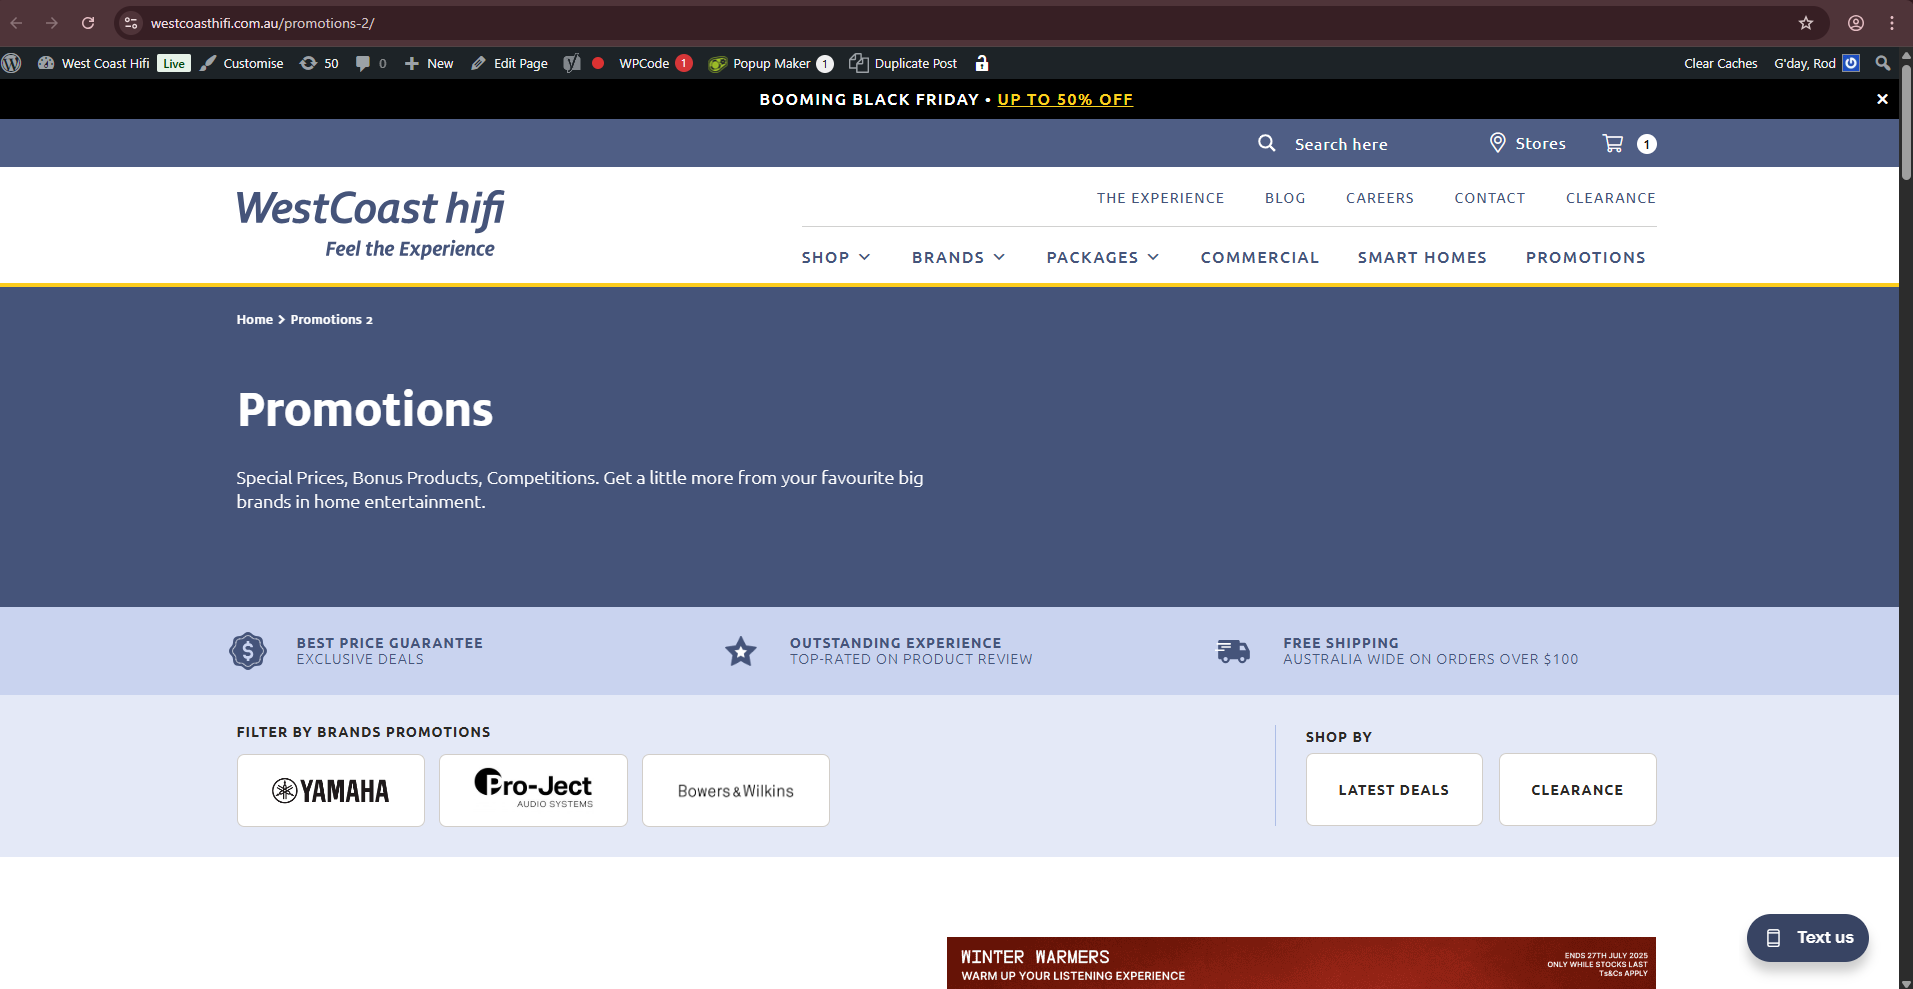Filter promotions by Yamaha brand
This screenshot has height=989, width=1913.
(331, 791)
